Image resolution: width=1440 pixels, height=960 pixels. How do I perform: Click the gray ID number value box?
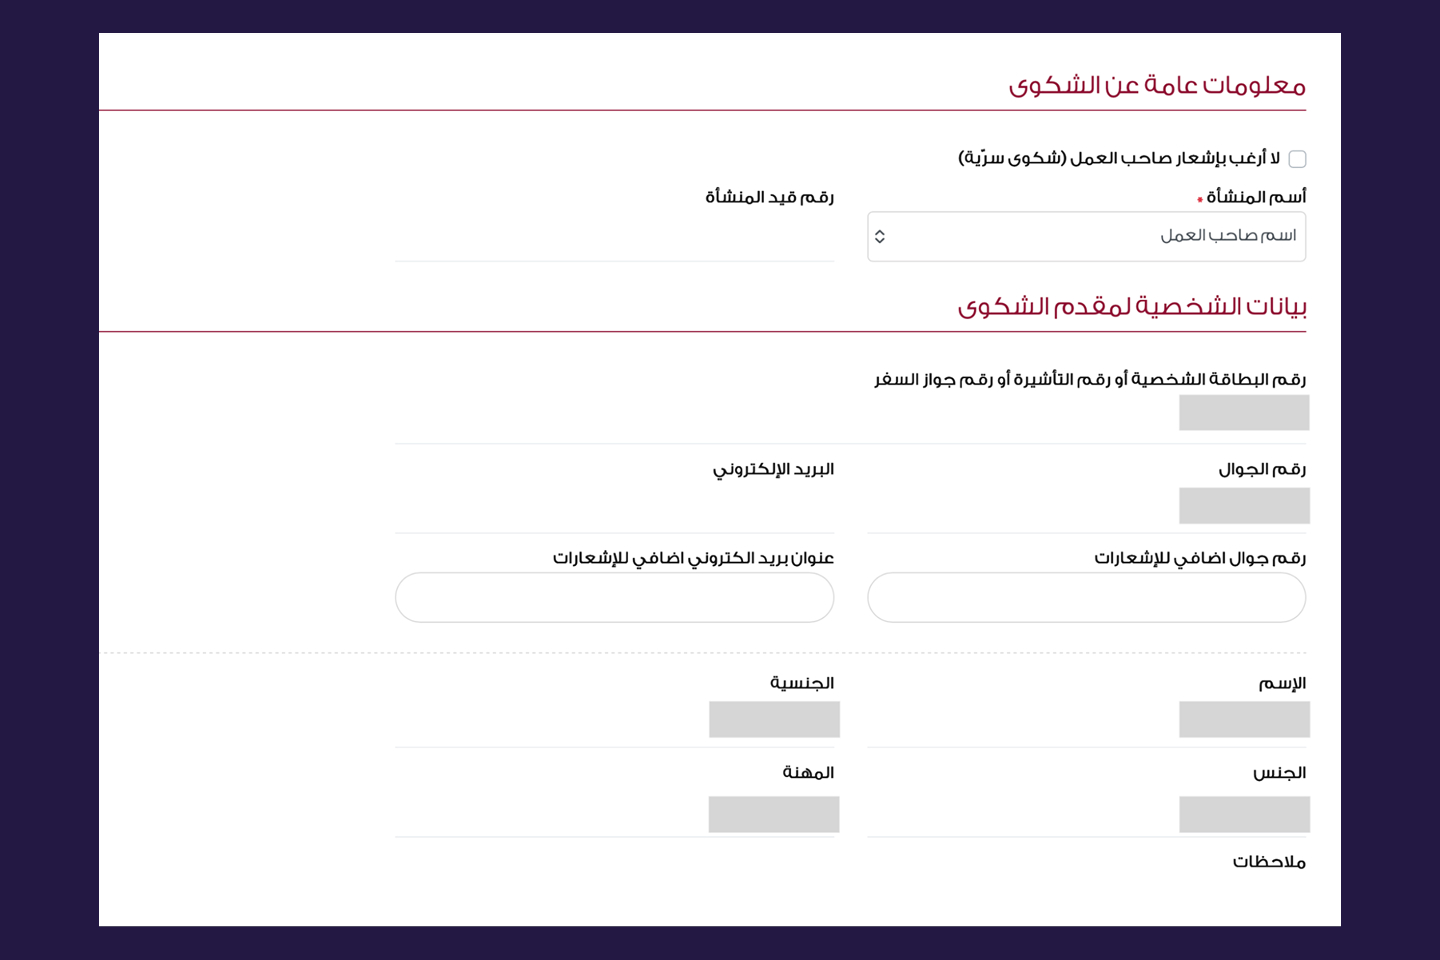click(1244, 413)
